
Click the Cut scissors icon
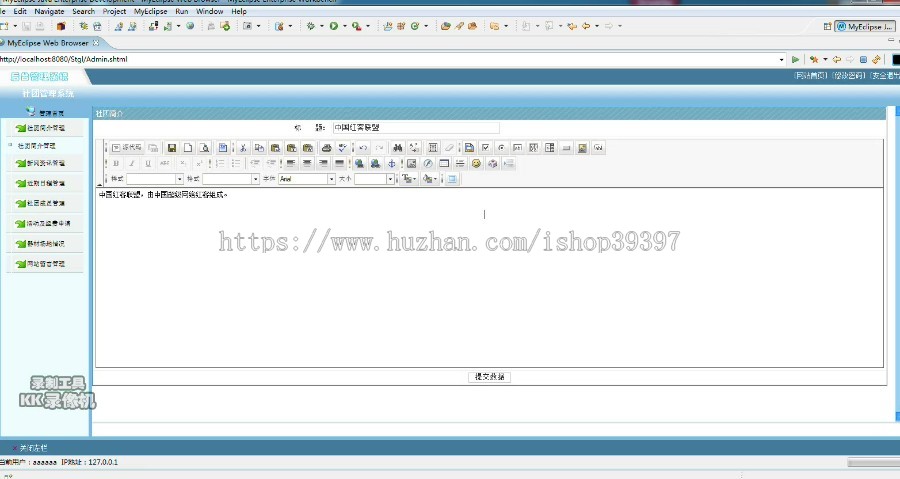click(x=243, y=148)
